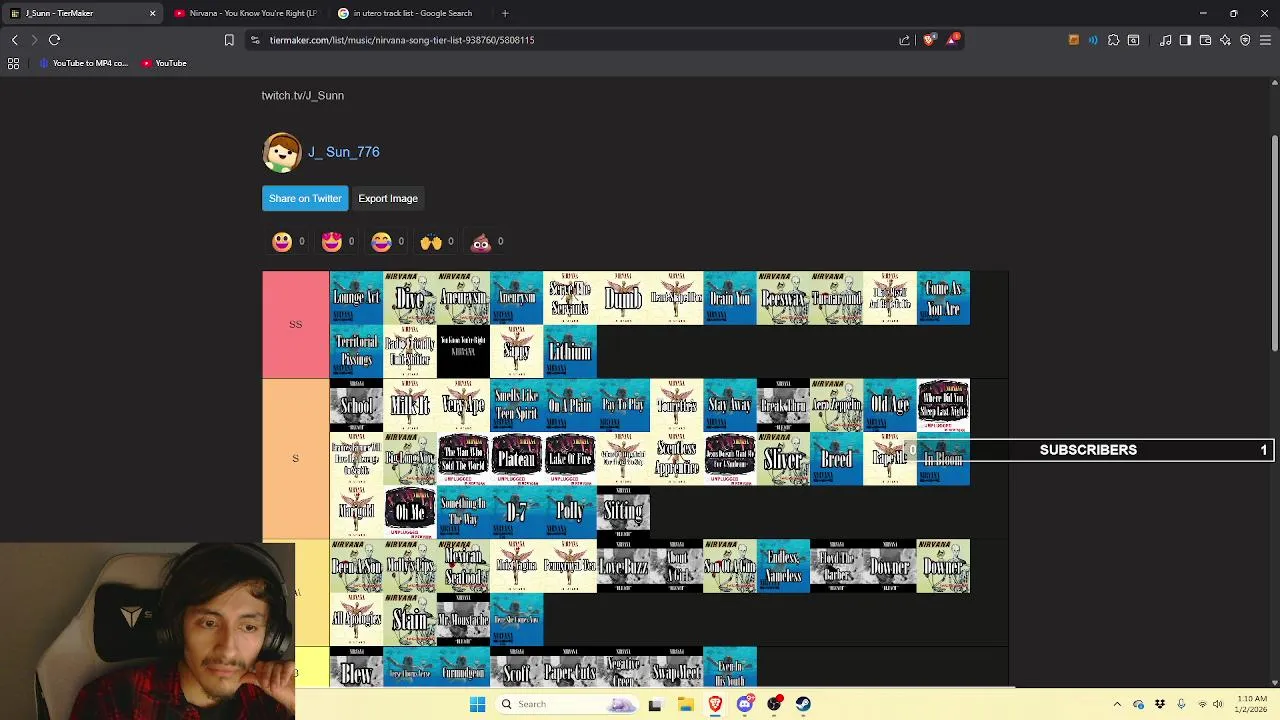1280x720 pixels.
Task: Open the share icon in address bar
Action: [x=905, y=40]
